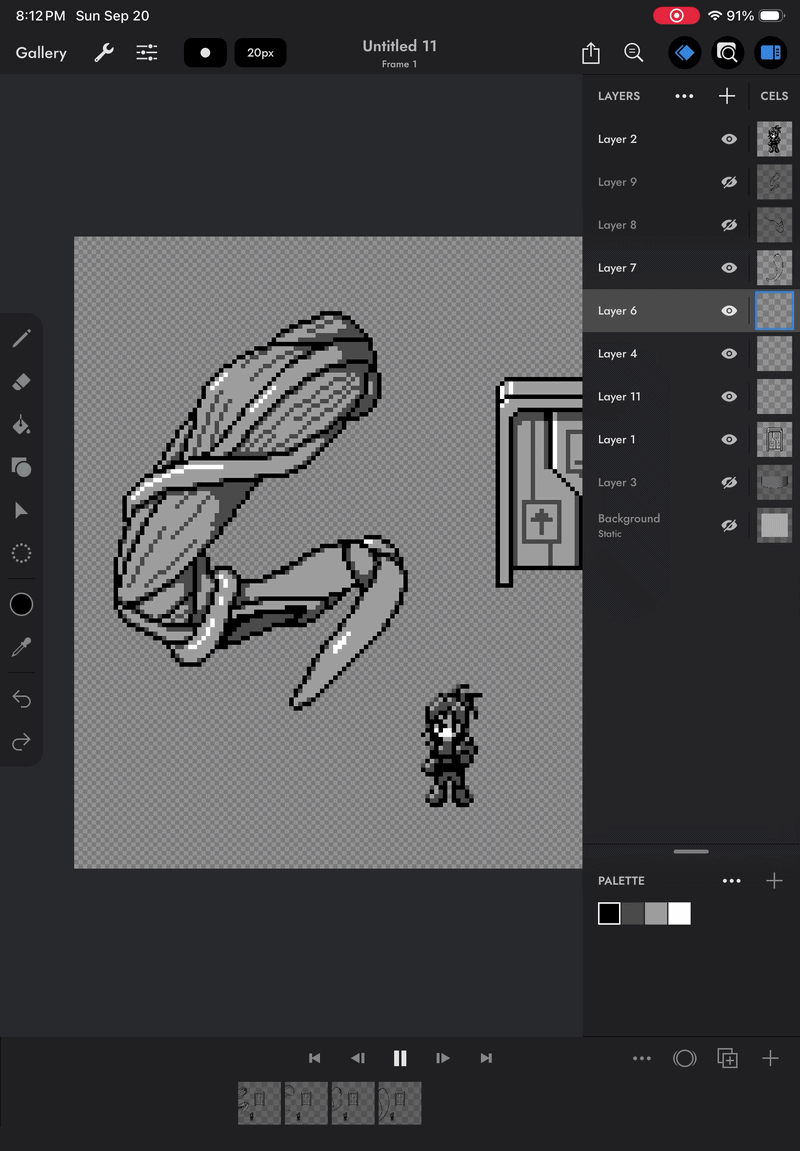Viewport: 800px width, 1151px height.
Task: Select the Pencil drawing tool
Action: (x=21, y=338)
